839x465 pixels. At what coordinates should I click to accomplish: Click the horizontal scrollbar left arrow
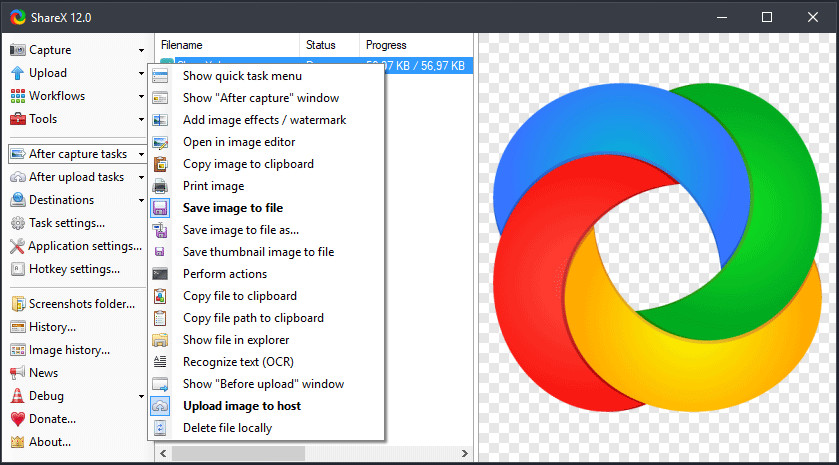click(163, 454)
